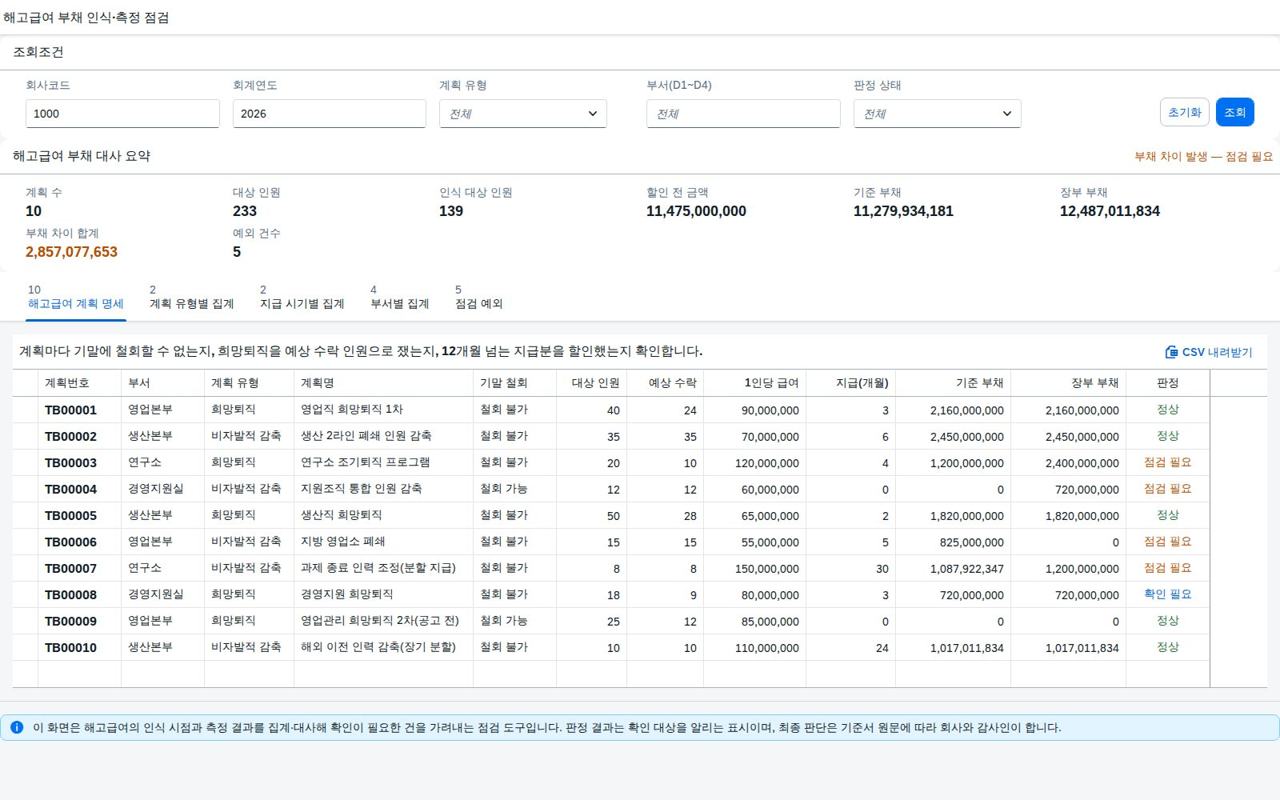Sort by 계획번호 column header
The height and width of the screenshot is (800, 1280).
tap(80, 383)
